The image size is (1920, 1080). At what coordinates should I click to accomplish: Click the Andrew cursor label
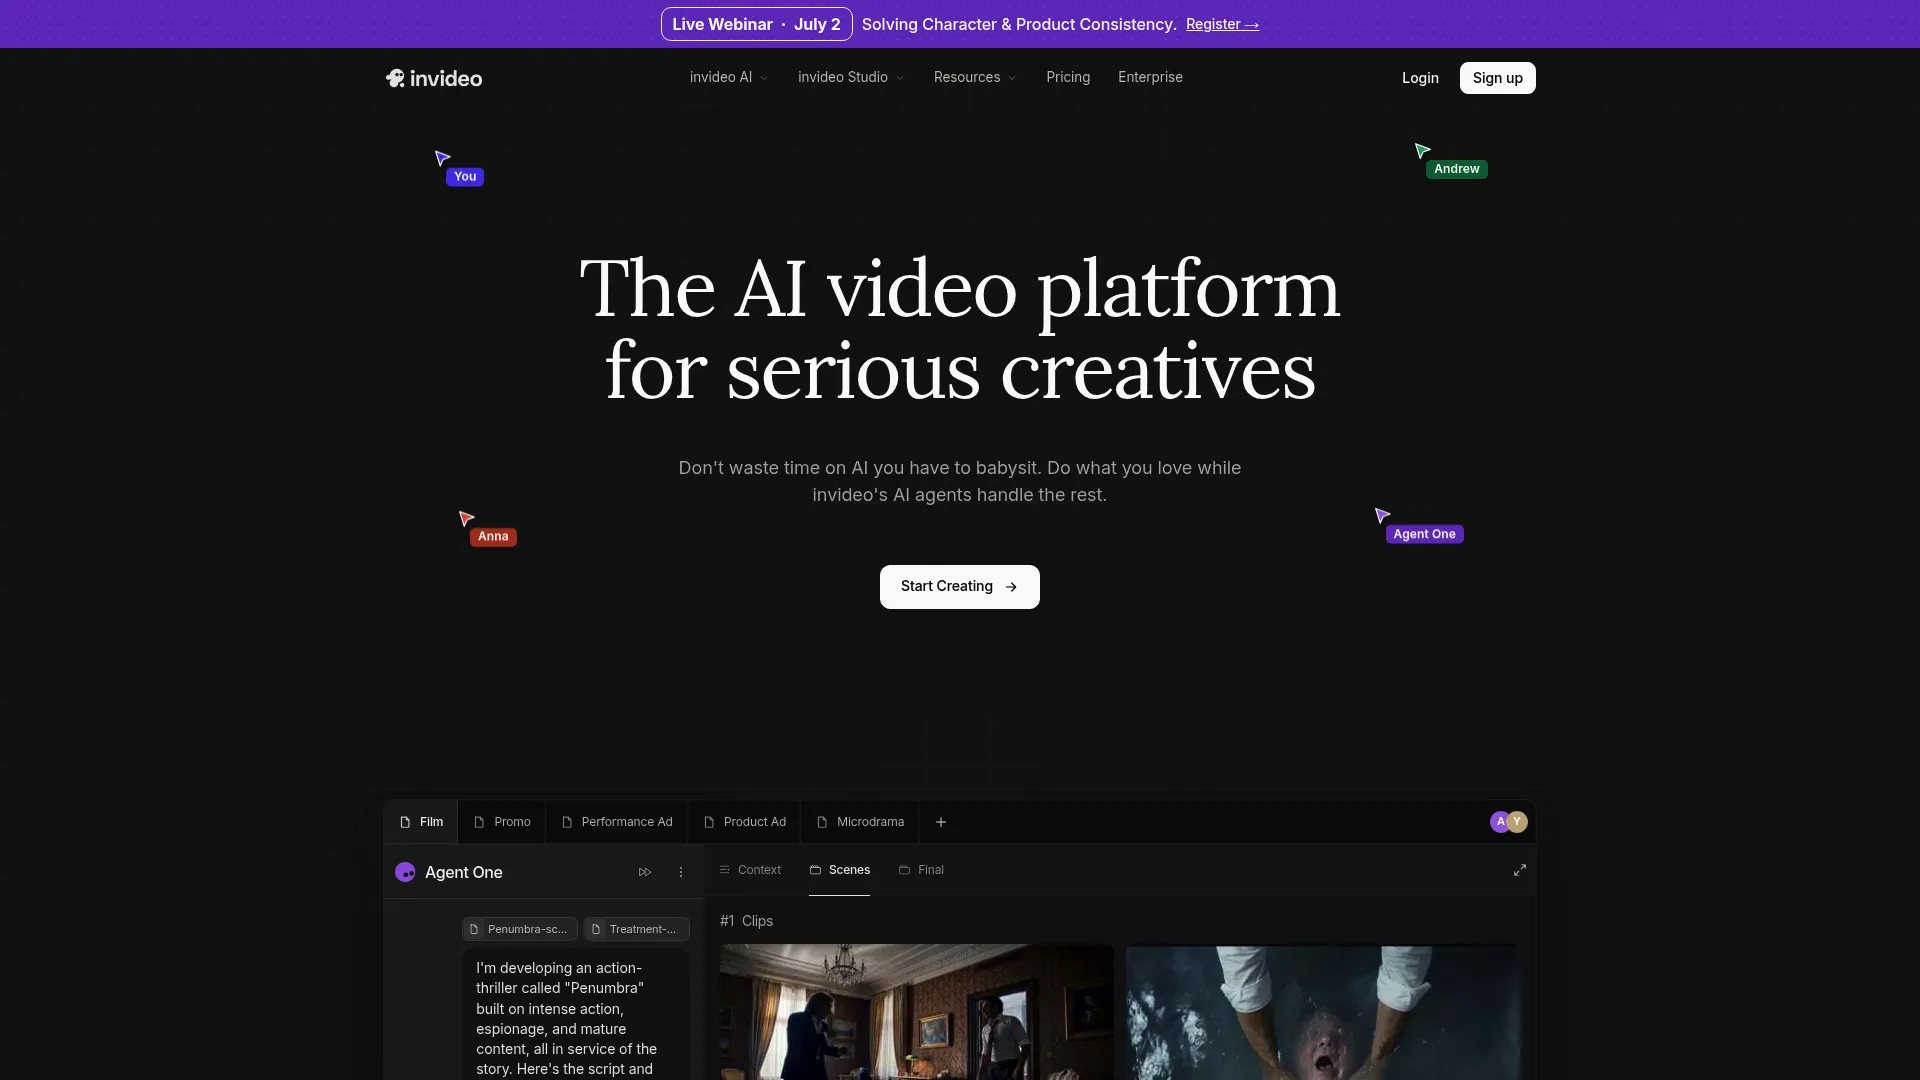pyautogui.click(x=1456, y=169)
